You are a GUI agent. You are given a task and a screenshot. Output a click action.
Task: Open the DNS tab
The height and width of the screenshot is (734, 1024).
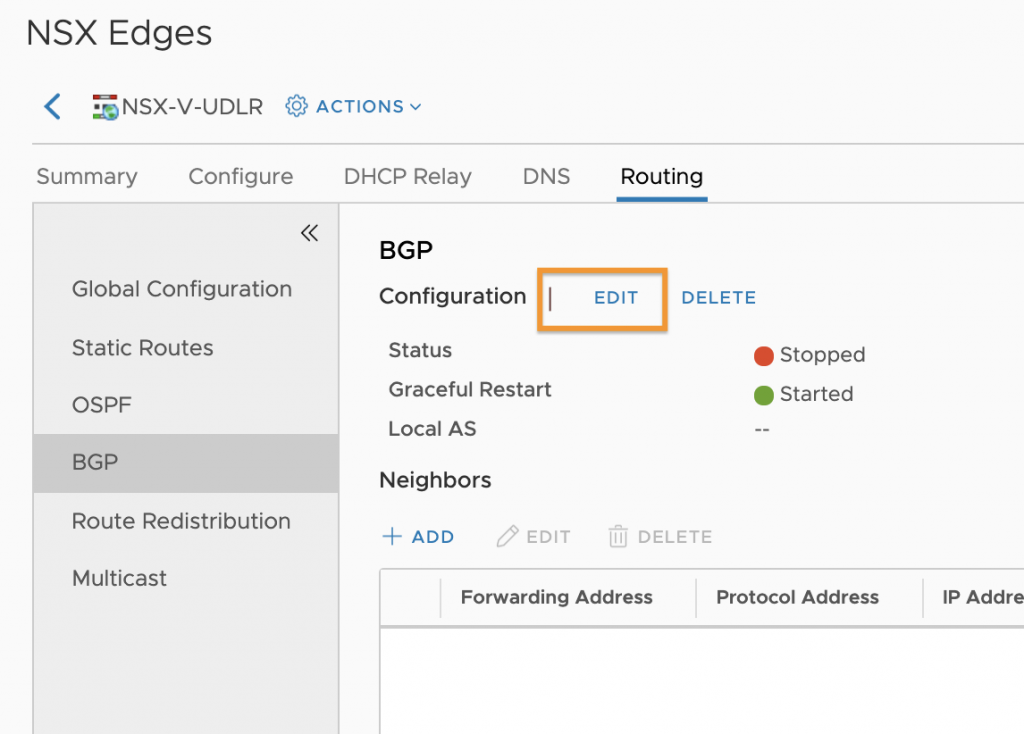(x=546, y=176)
